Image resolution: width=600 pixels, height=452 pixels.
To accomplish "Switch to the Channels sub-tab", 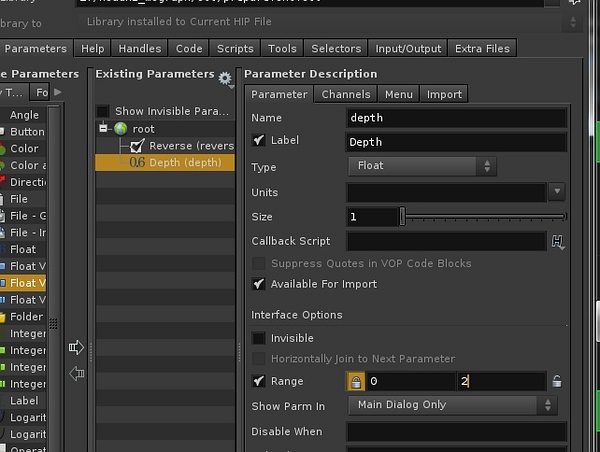I will [x=346, y=95].
